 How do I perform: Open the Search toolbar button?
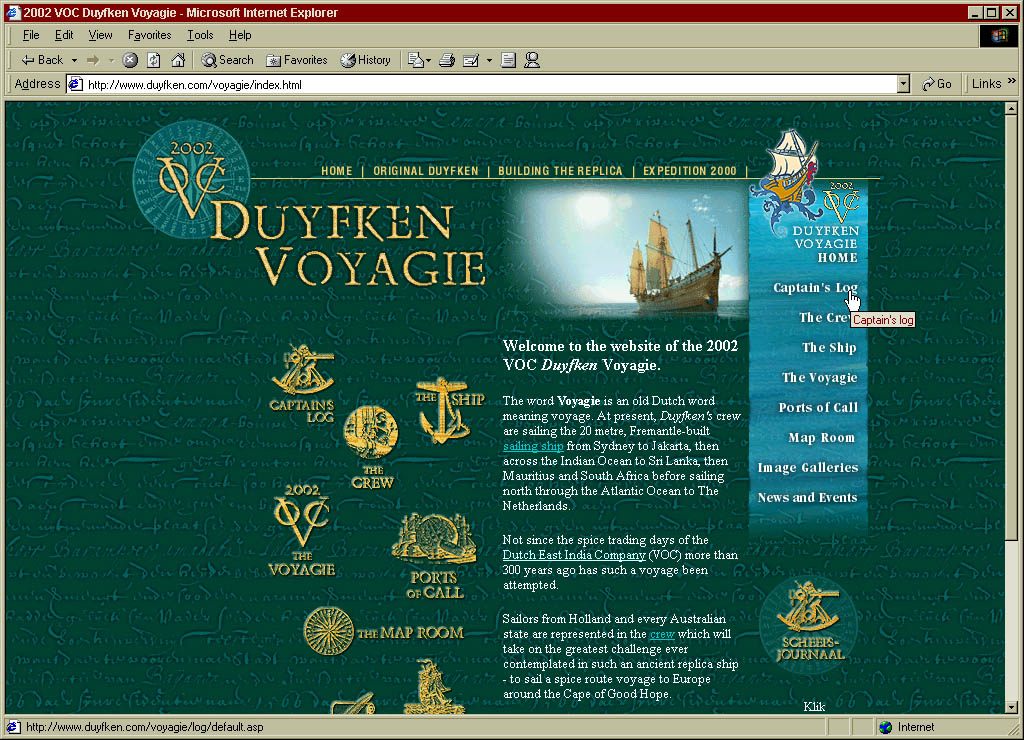click(227, 60)
